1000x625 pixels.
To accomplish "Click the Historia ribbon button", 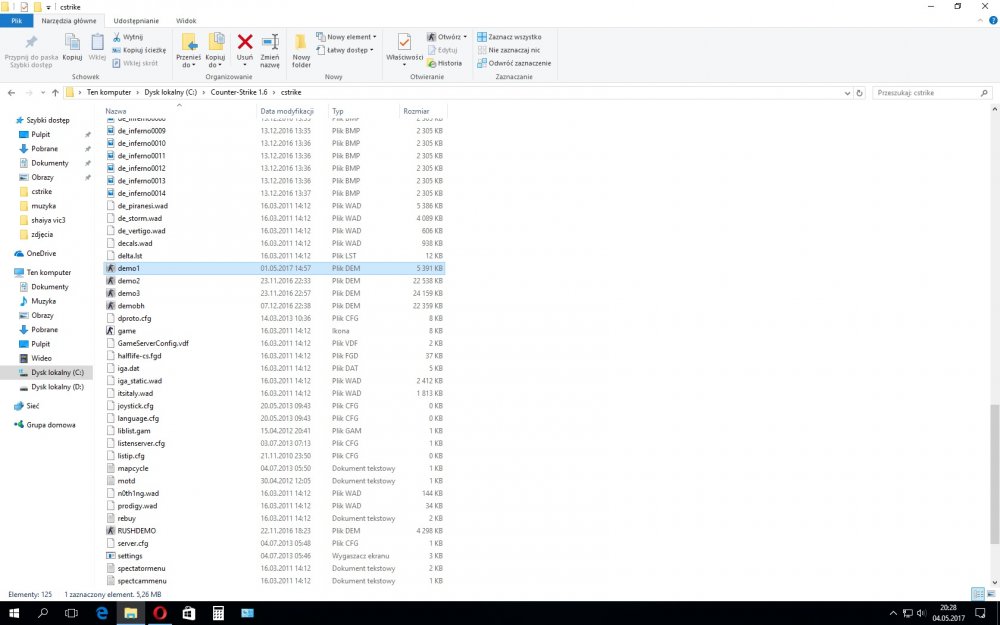I will [445, 63].
